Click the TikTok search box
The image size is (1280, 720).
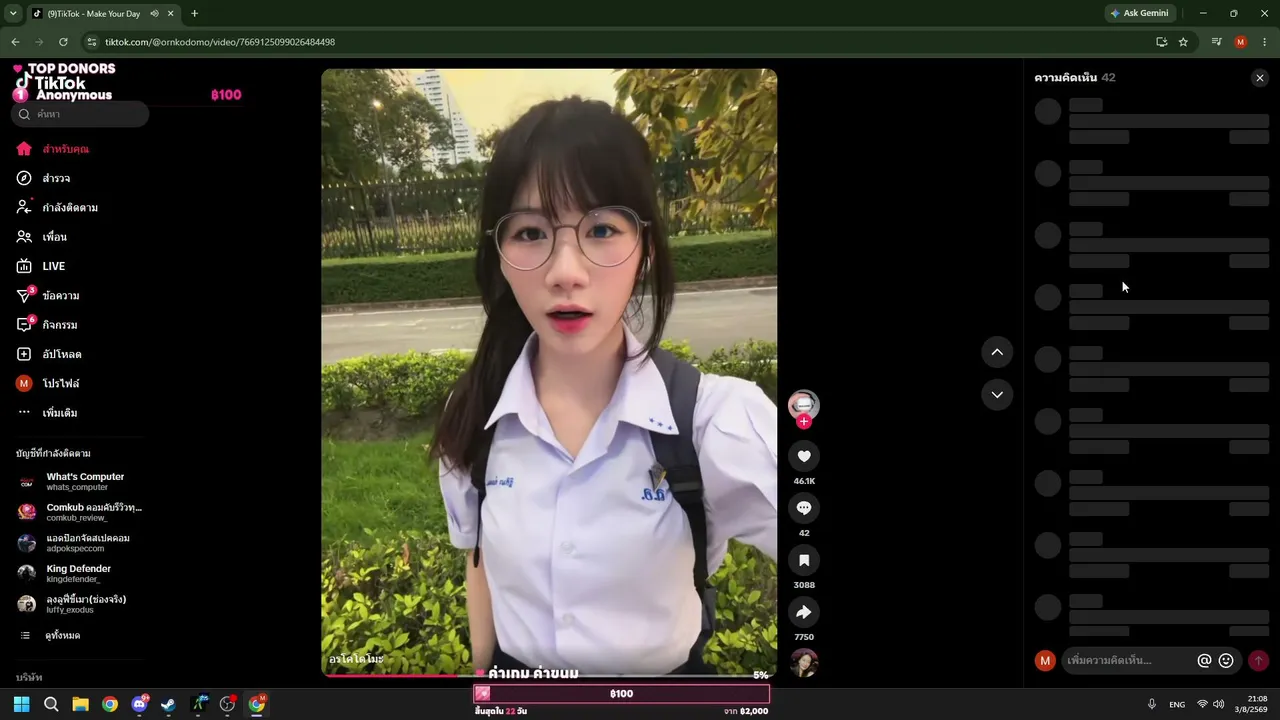80,114
